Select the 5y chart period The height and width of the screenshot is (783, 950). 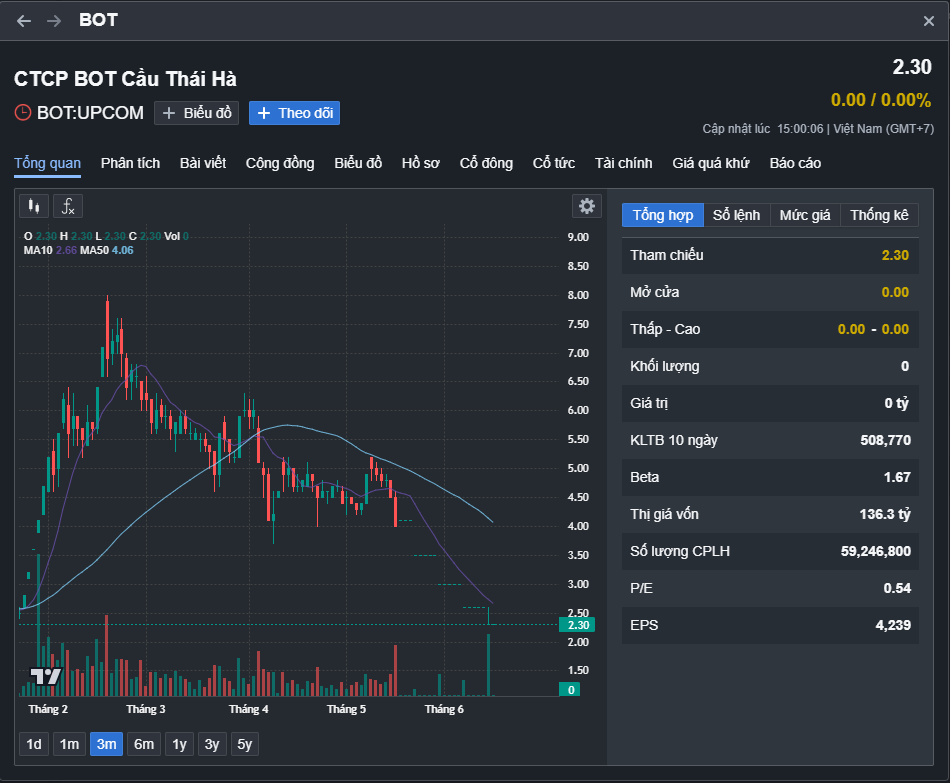click(x=244, y=744)
